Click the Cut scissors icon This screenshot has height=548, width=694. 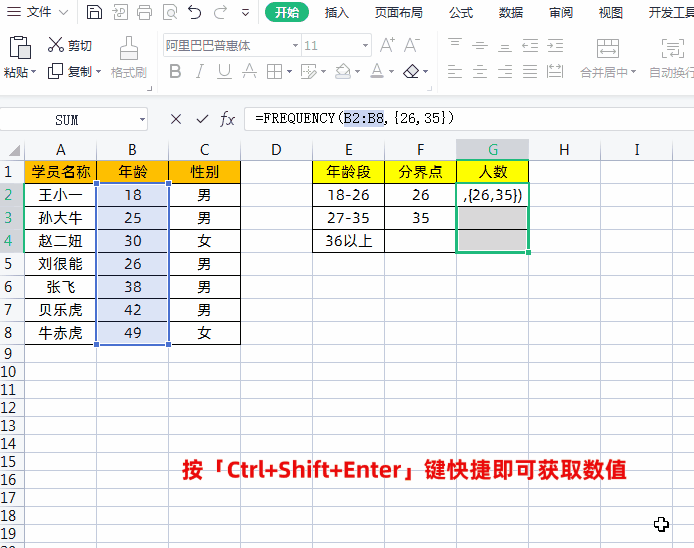tap(56, 45)
